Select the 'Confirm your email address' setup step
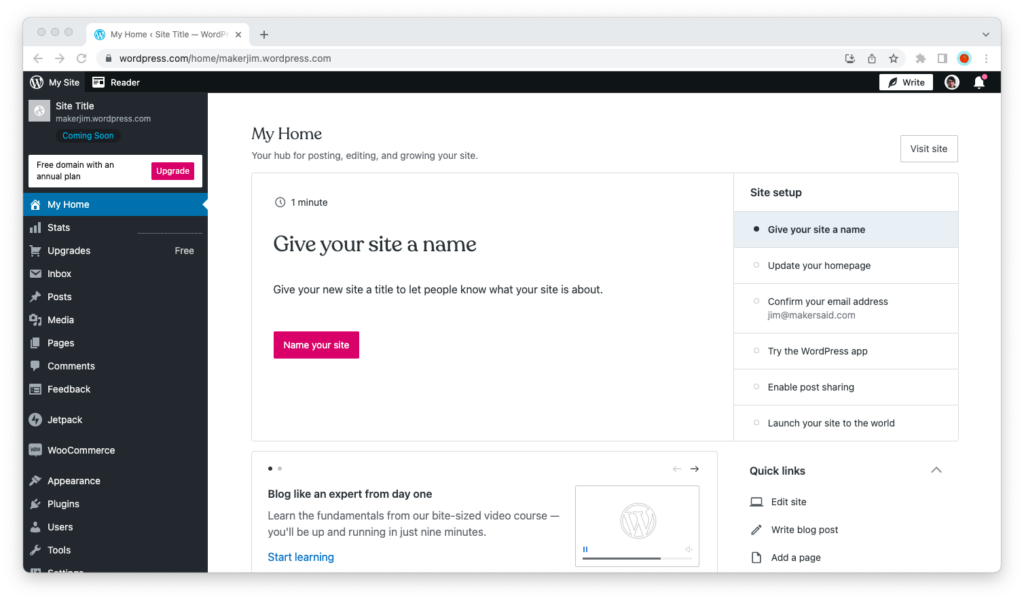Image resolution: width=1024 pixels, height=601 pixels. [846, 308]
